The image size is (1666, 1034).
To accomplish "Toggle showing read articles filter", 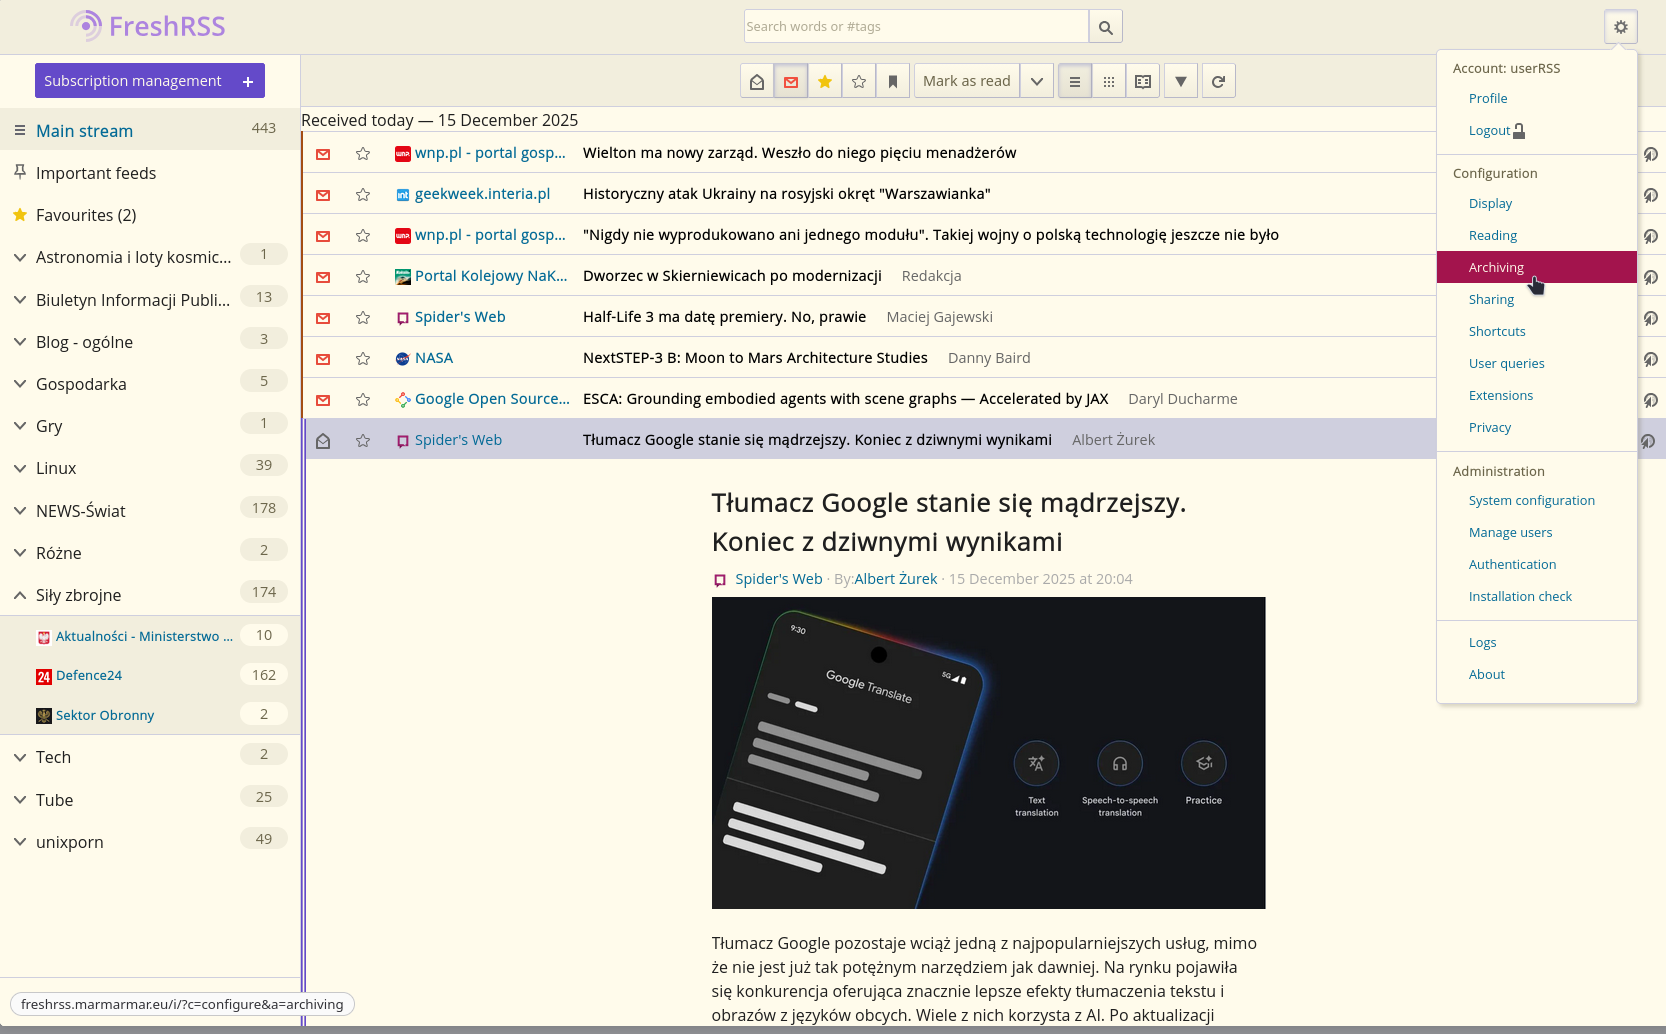I will coord(757,81).
